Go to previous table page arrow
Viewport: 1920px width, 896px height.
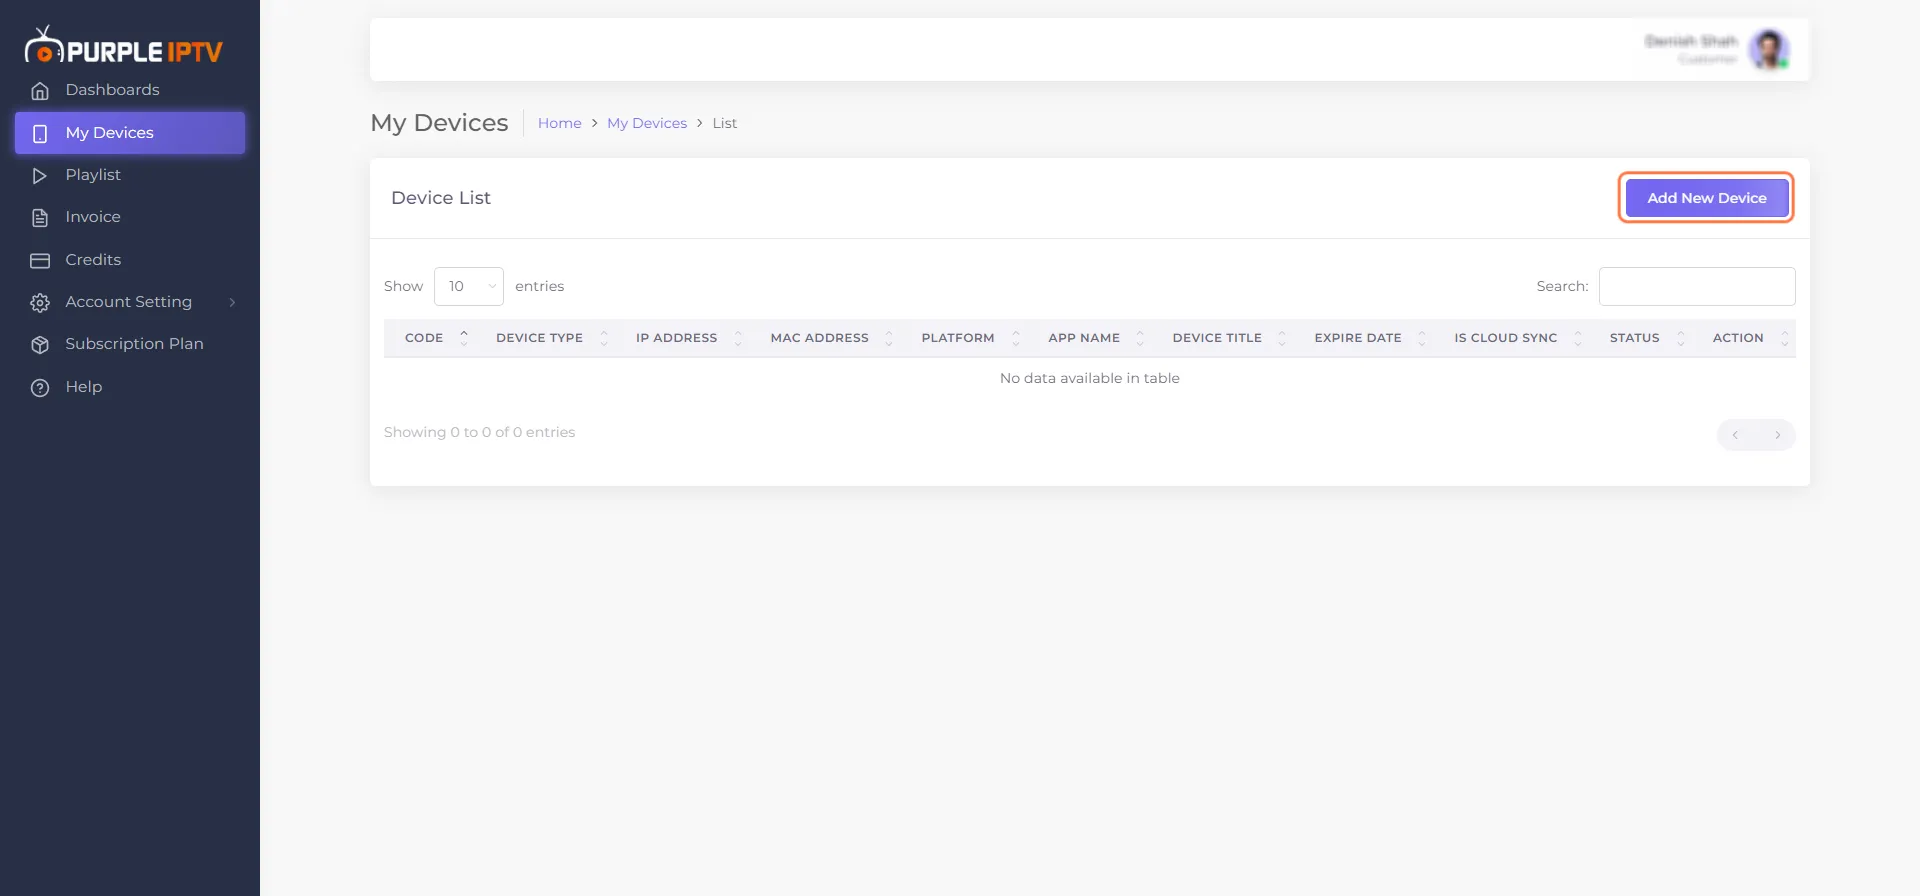(x=1736, y=435)
